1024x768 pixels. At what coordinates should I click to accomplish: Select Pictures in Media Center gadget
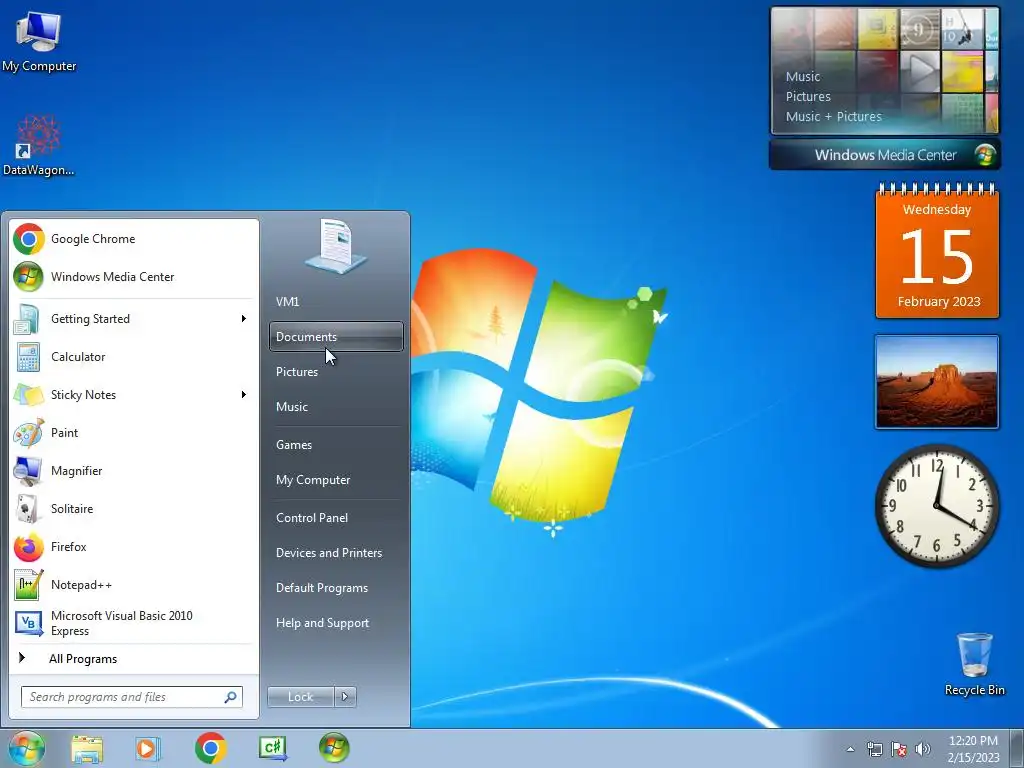tap(808, 97)
